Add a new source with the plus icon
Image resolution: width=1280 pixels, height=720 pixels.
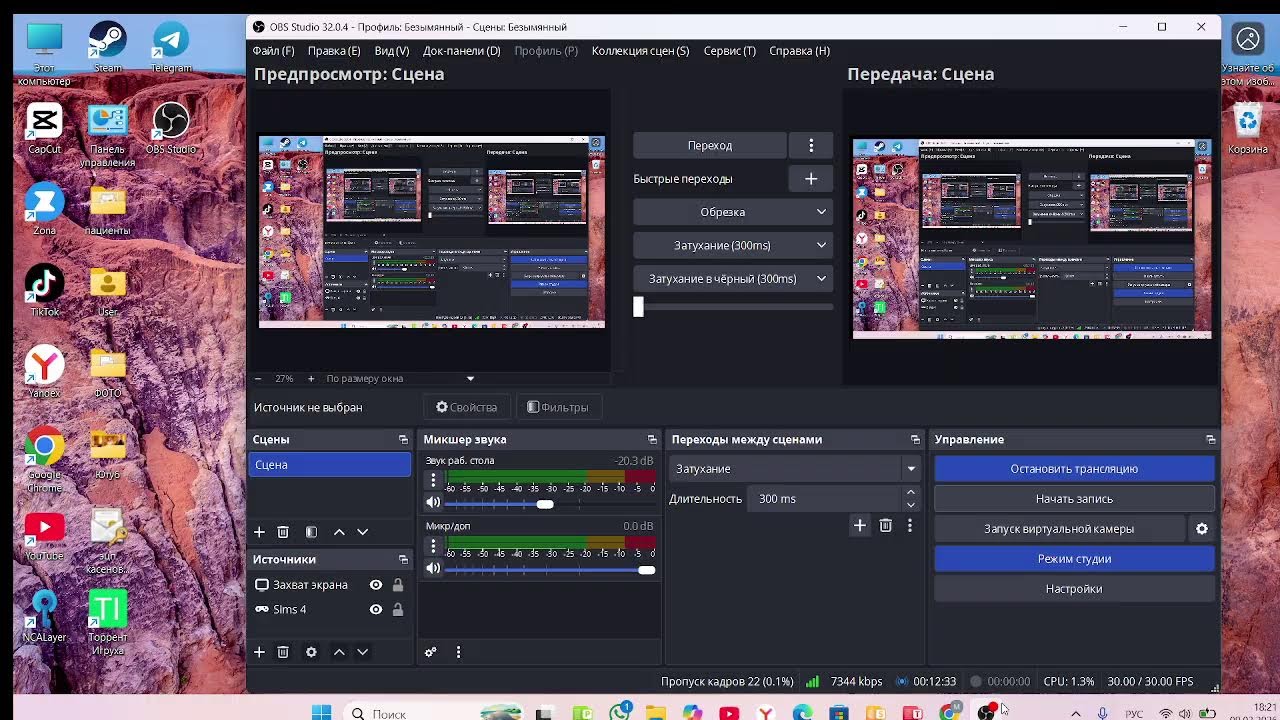pyautogui.click(x=259, y=652)
